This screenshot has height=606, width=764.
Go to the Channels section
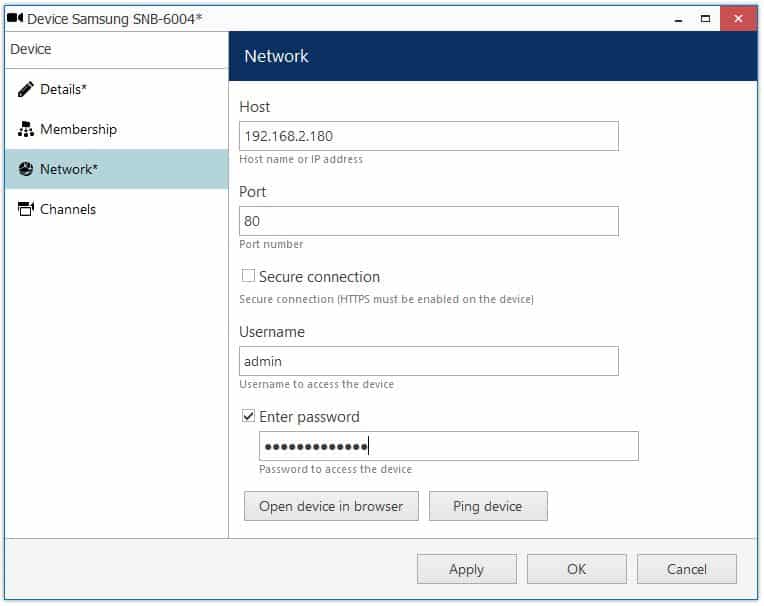tap(68, 209)
